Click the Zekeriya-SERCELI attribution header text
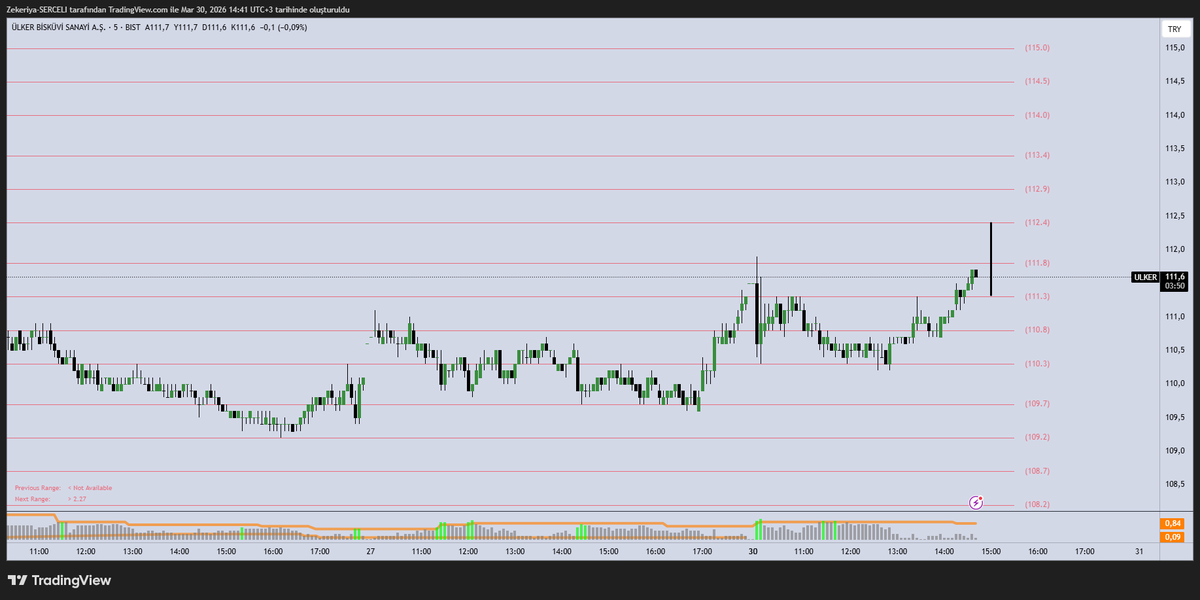This screenshot has height=600, width=1200. pyautogui.click(x=177, y=8)
